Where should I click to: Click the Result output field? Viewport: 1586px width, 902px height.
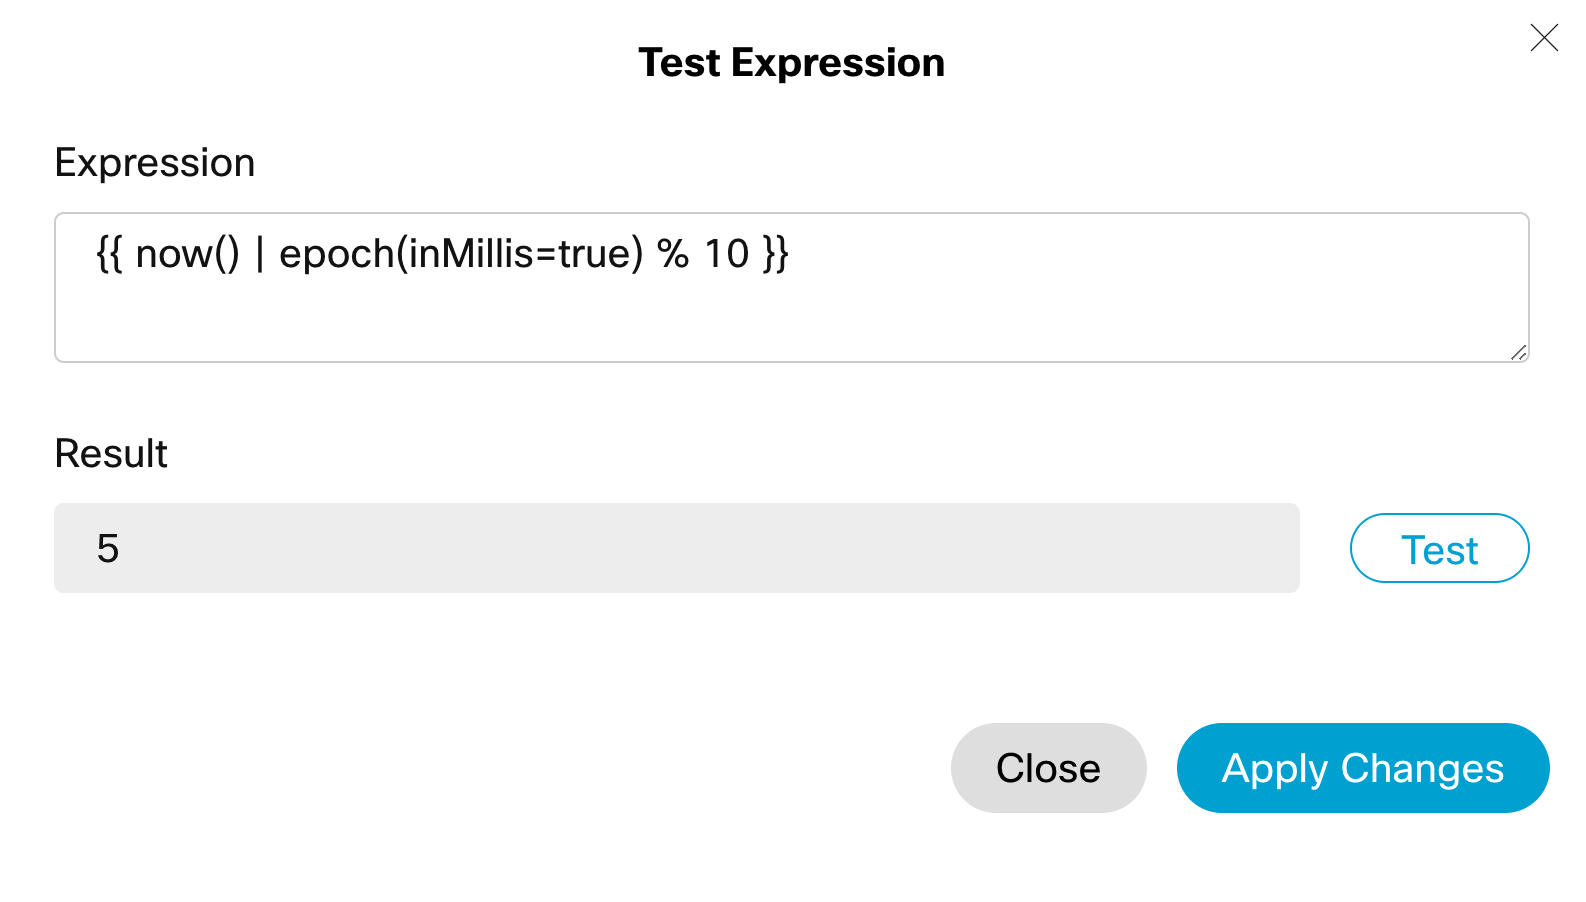click(676, 548)
